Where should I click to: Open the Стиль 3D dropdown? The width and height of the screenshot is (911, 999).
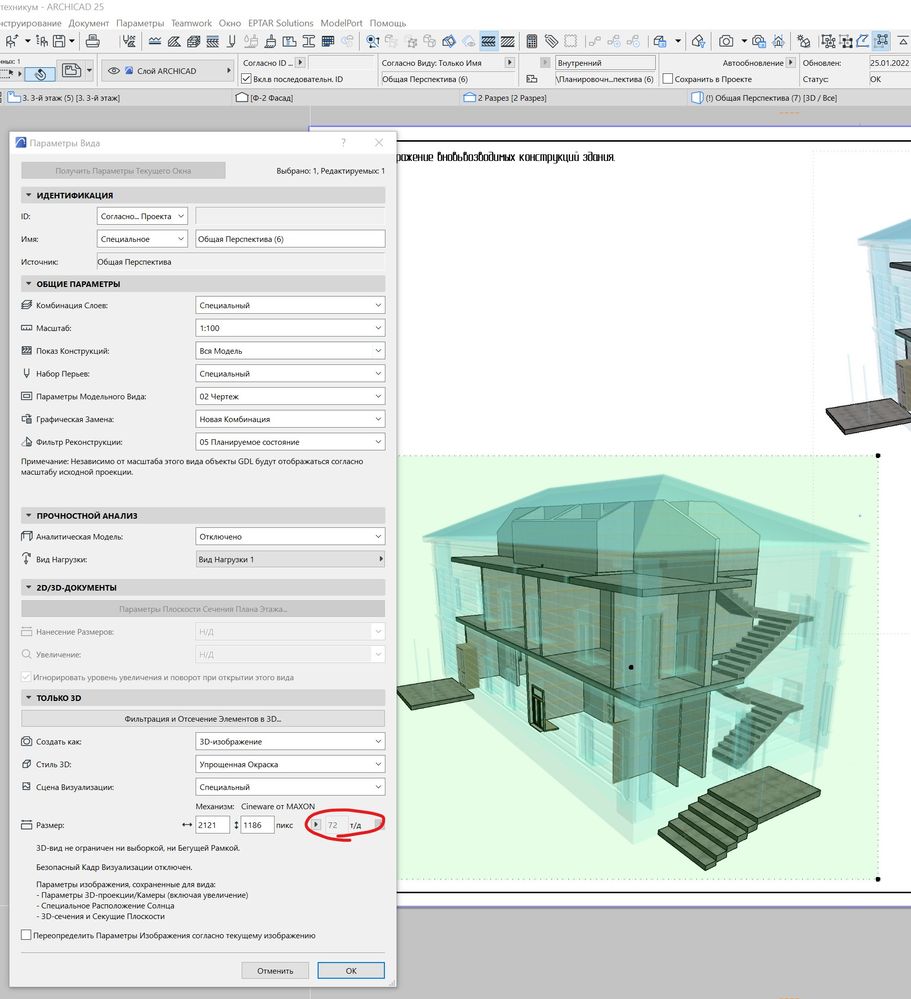click(x=290, y=764)
